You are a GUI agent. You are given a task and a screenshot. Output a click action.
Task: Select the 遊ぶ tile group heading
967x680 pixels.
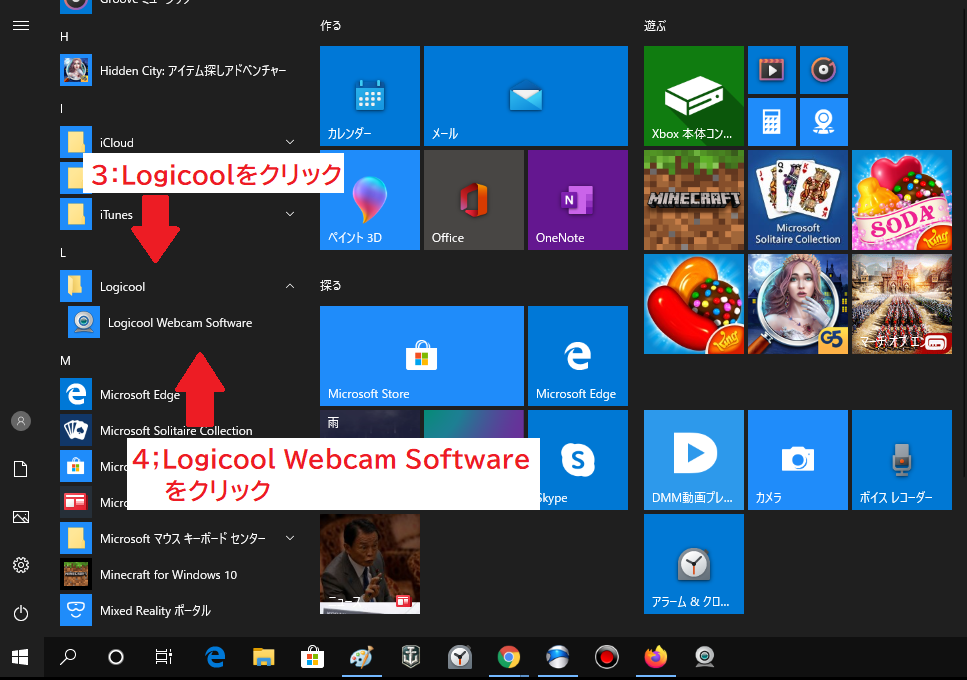click(x=655, y=26)
